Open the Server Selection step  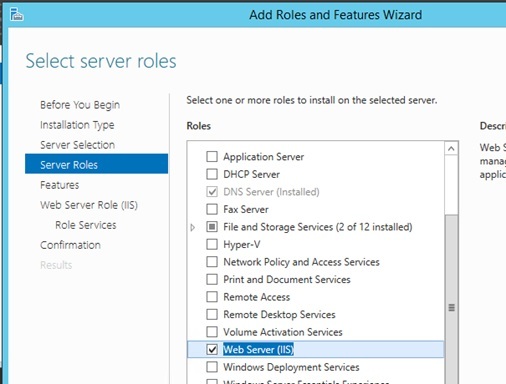77,145
